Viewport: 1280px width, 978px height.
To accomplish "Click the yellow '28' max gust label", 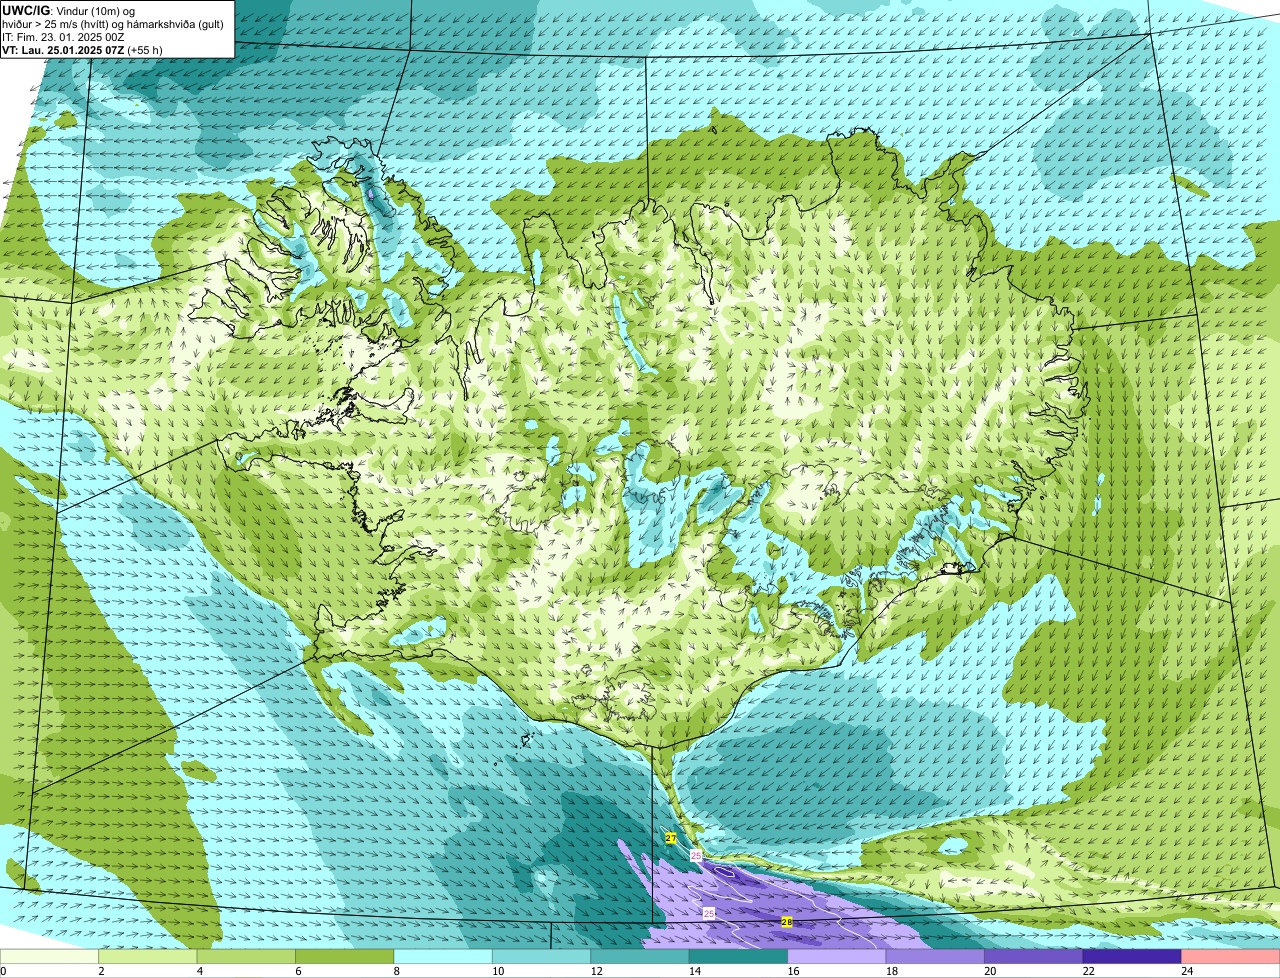I will pyautogui.click(x=787, y=922).
